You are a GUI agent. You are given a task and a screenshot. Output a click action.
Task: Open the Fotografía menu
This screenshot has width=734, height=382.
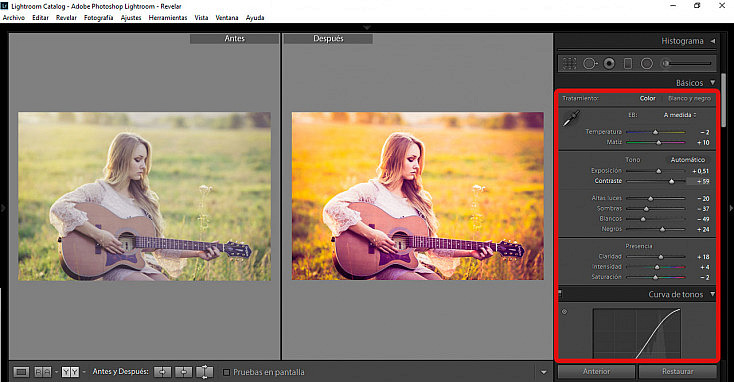(x=98, y=18)
